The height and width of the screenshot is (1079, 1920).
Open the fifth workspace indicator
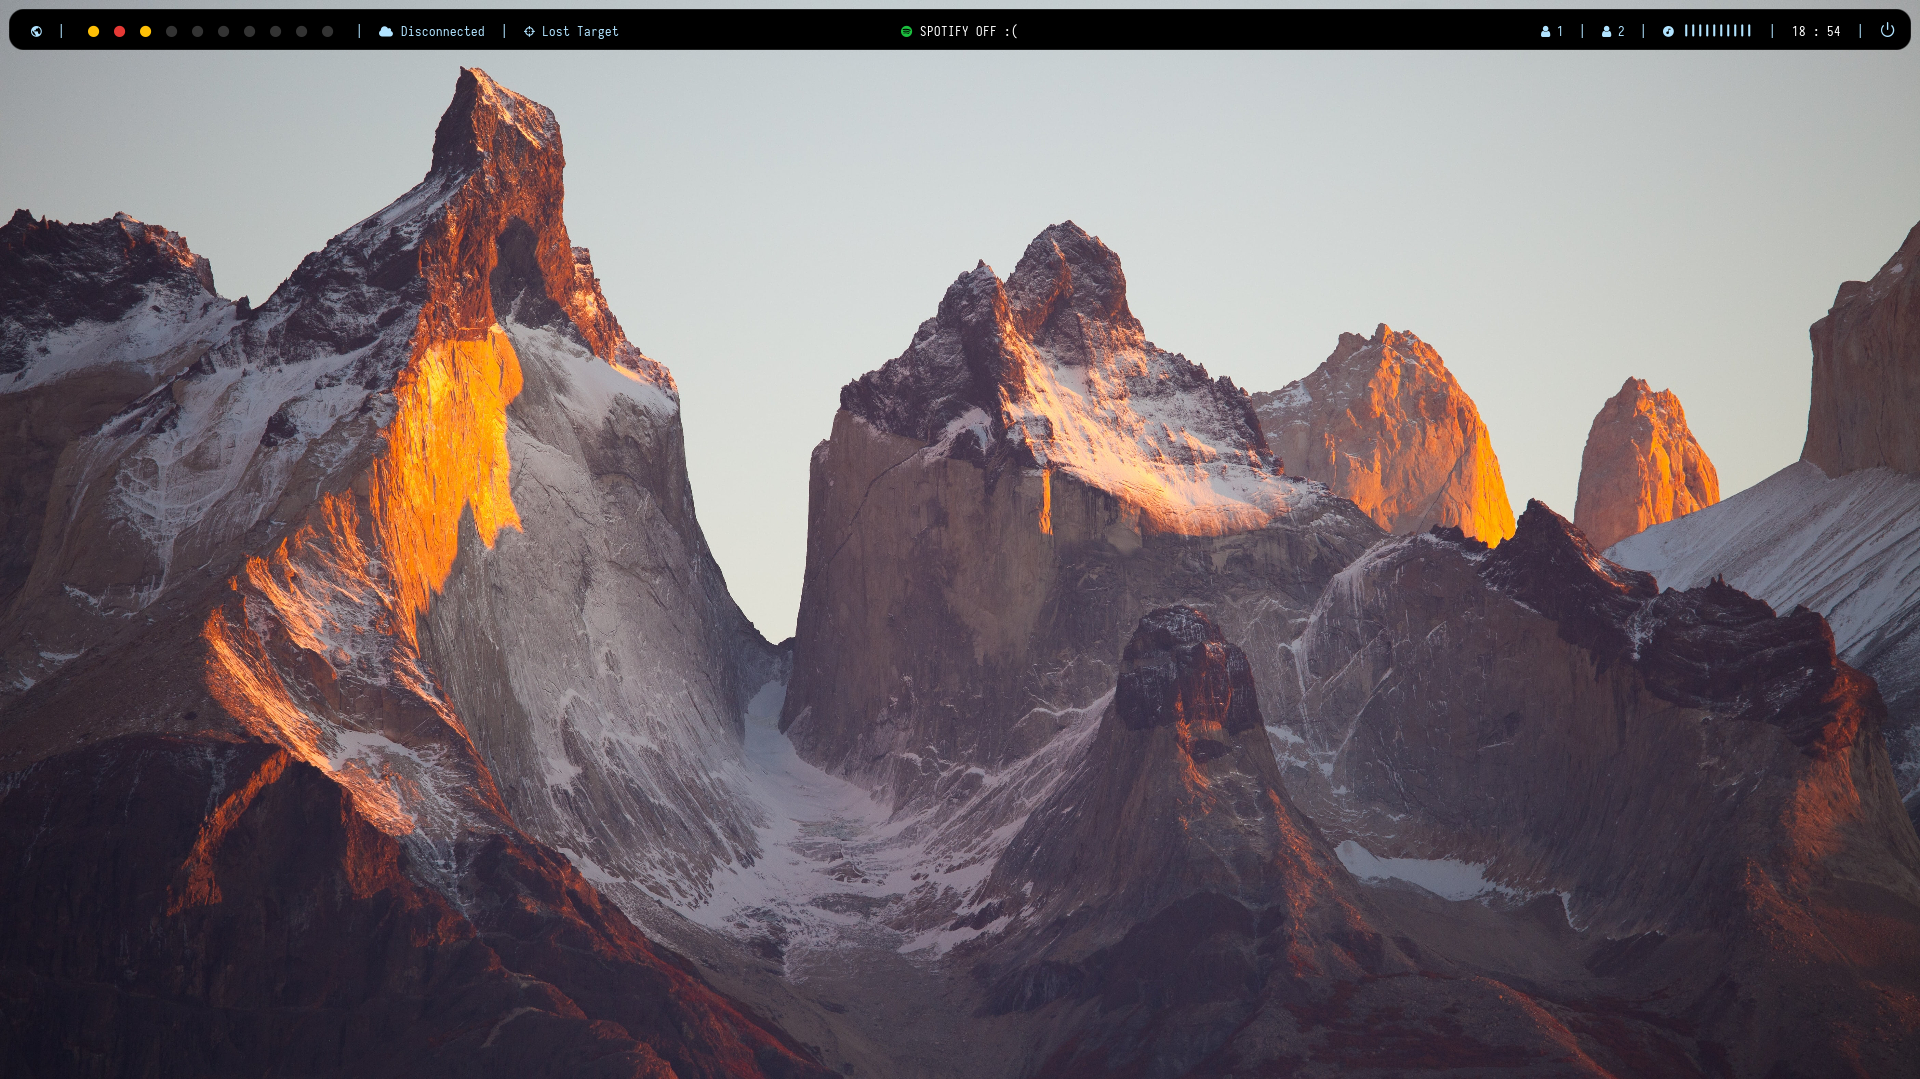pyautogui.click(x=198, y=31)
